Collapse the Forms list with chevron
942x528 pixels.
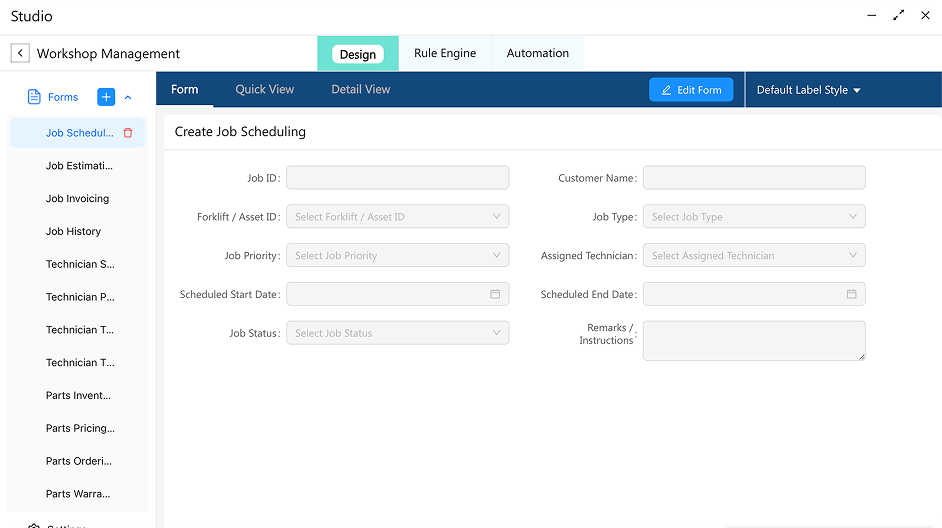(x=128, y=97)
